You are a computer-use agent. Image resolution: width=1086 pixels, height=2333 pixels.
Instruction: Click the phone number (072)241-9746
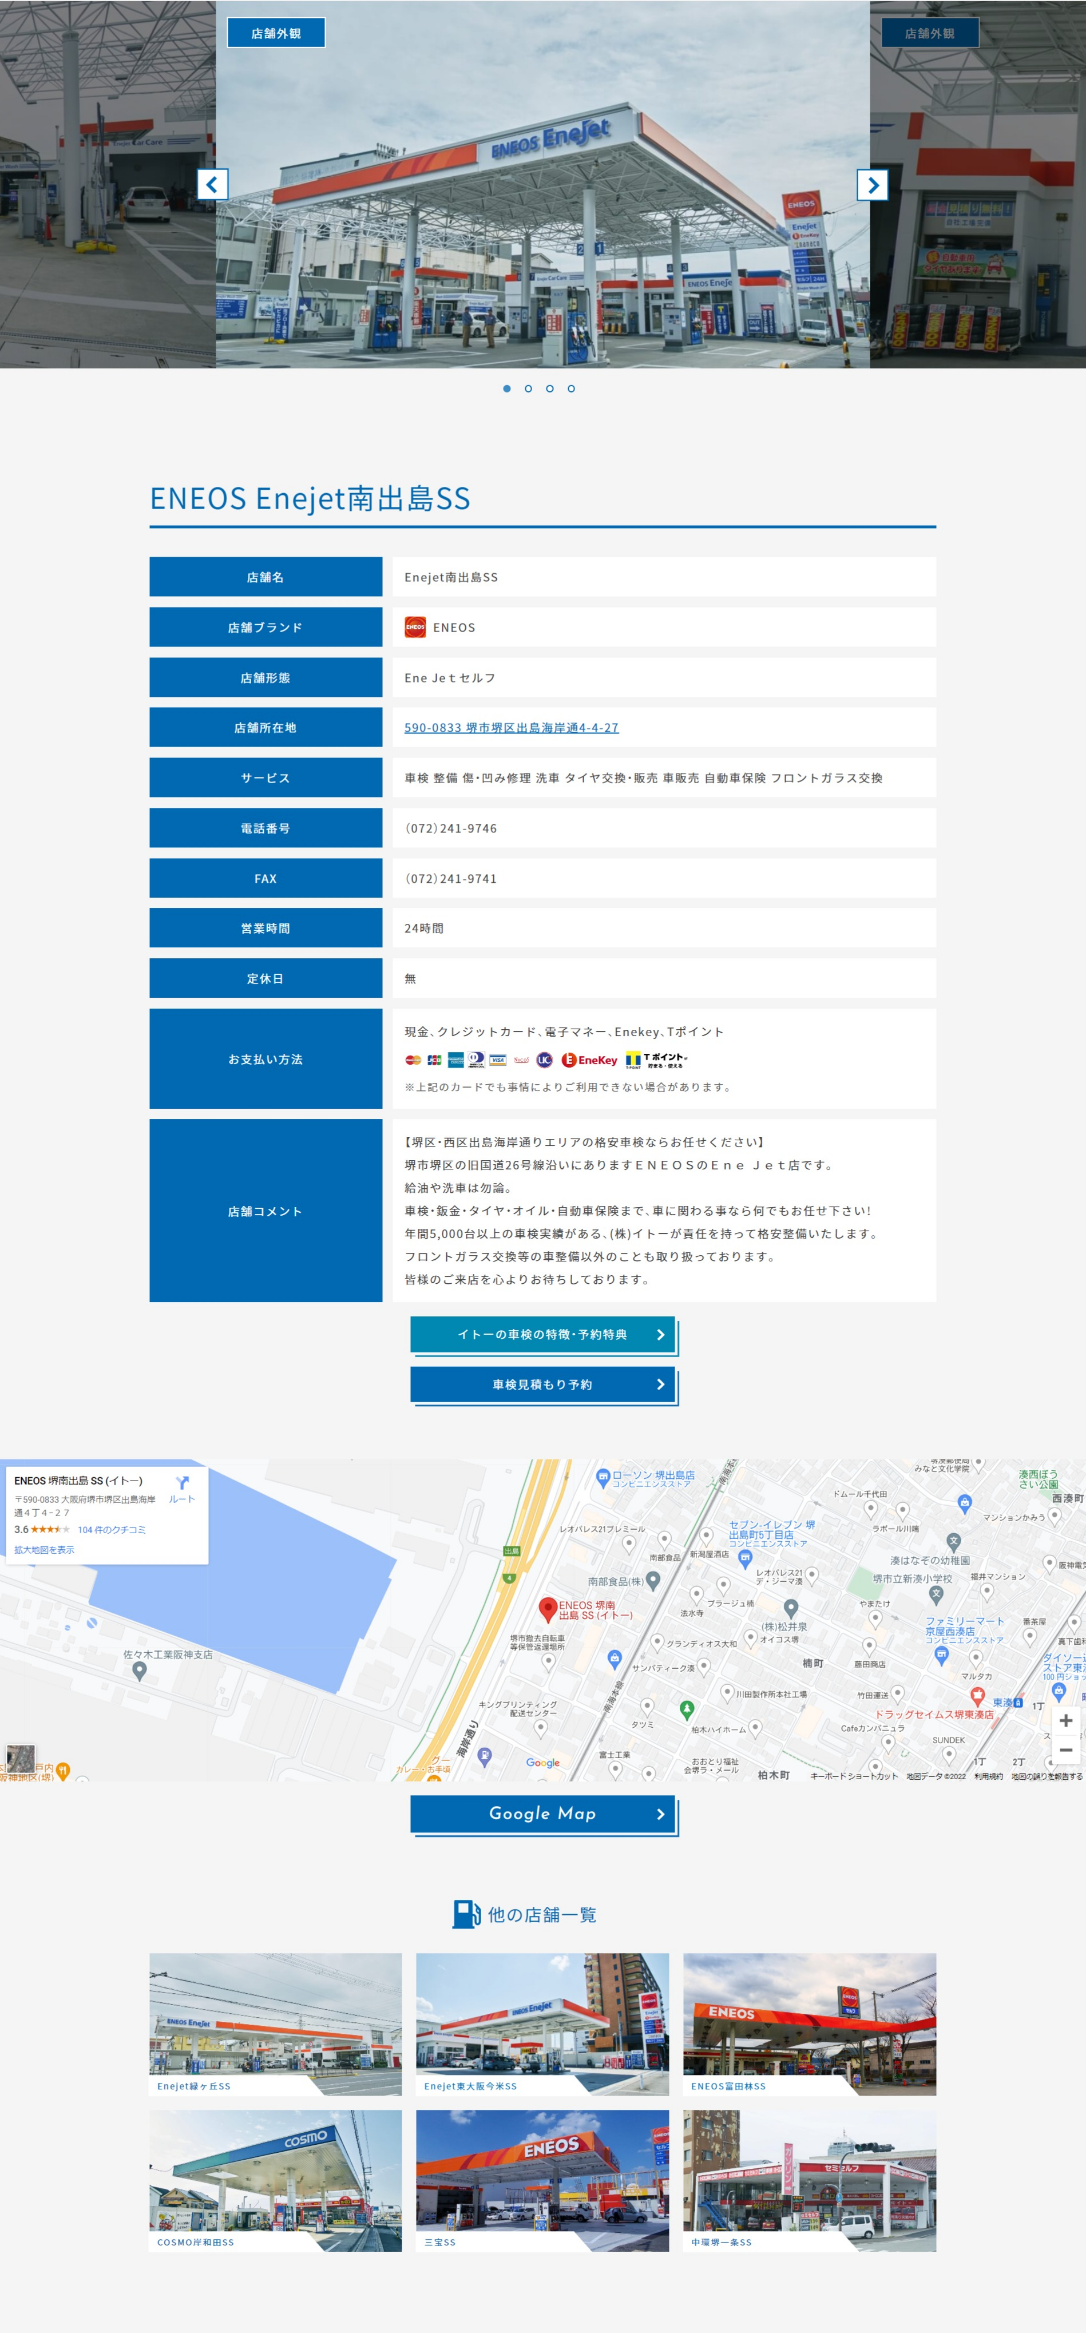click(x=451, y=828)
